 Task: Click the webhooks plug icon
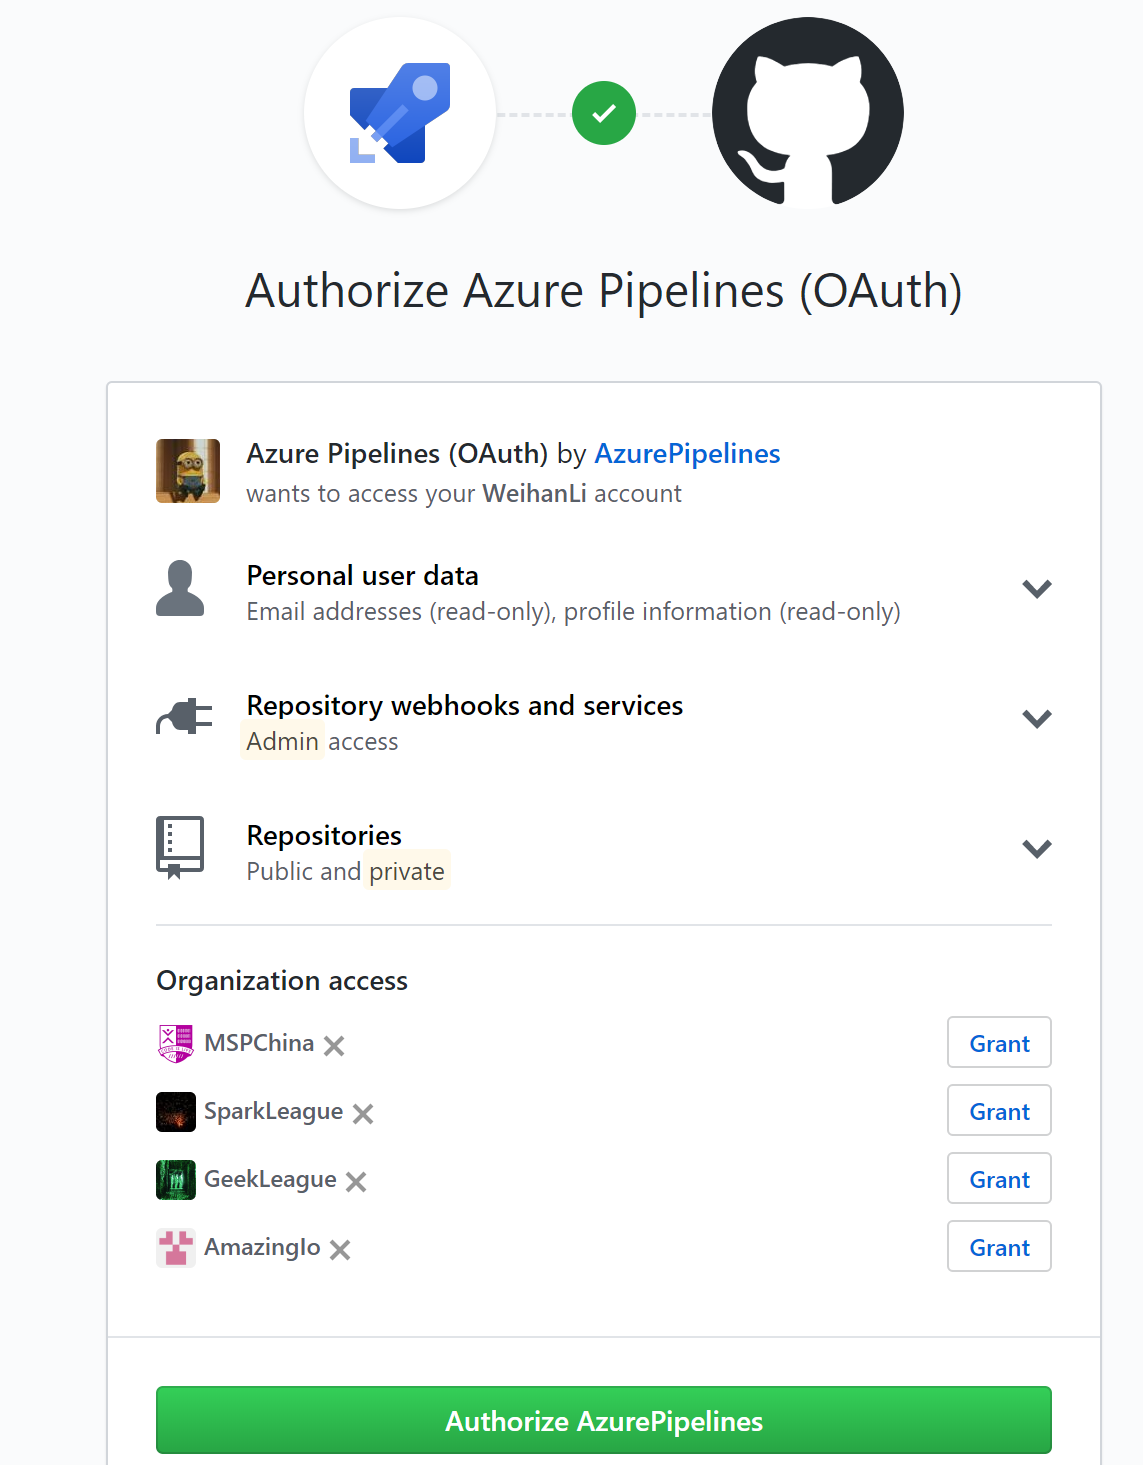tap(184, 717)
